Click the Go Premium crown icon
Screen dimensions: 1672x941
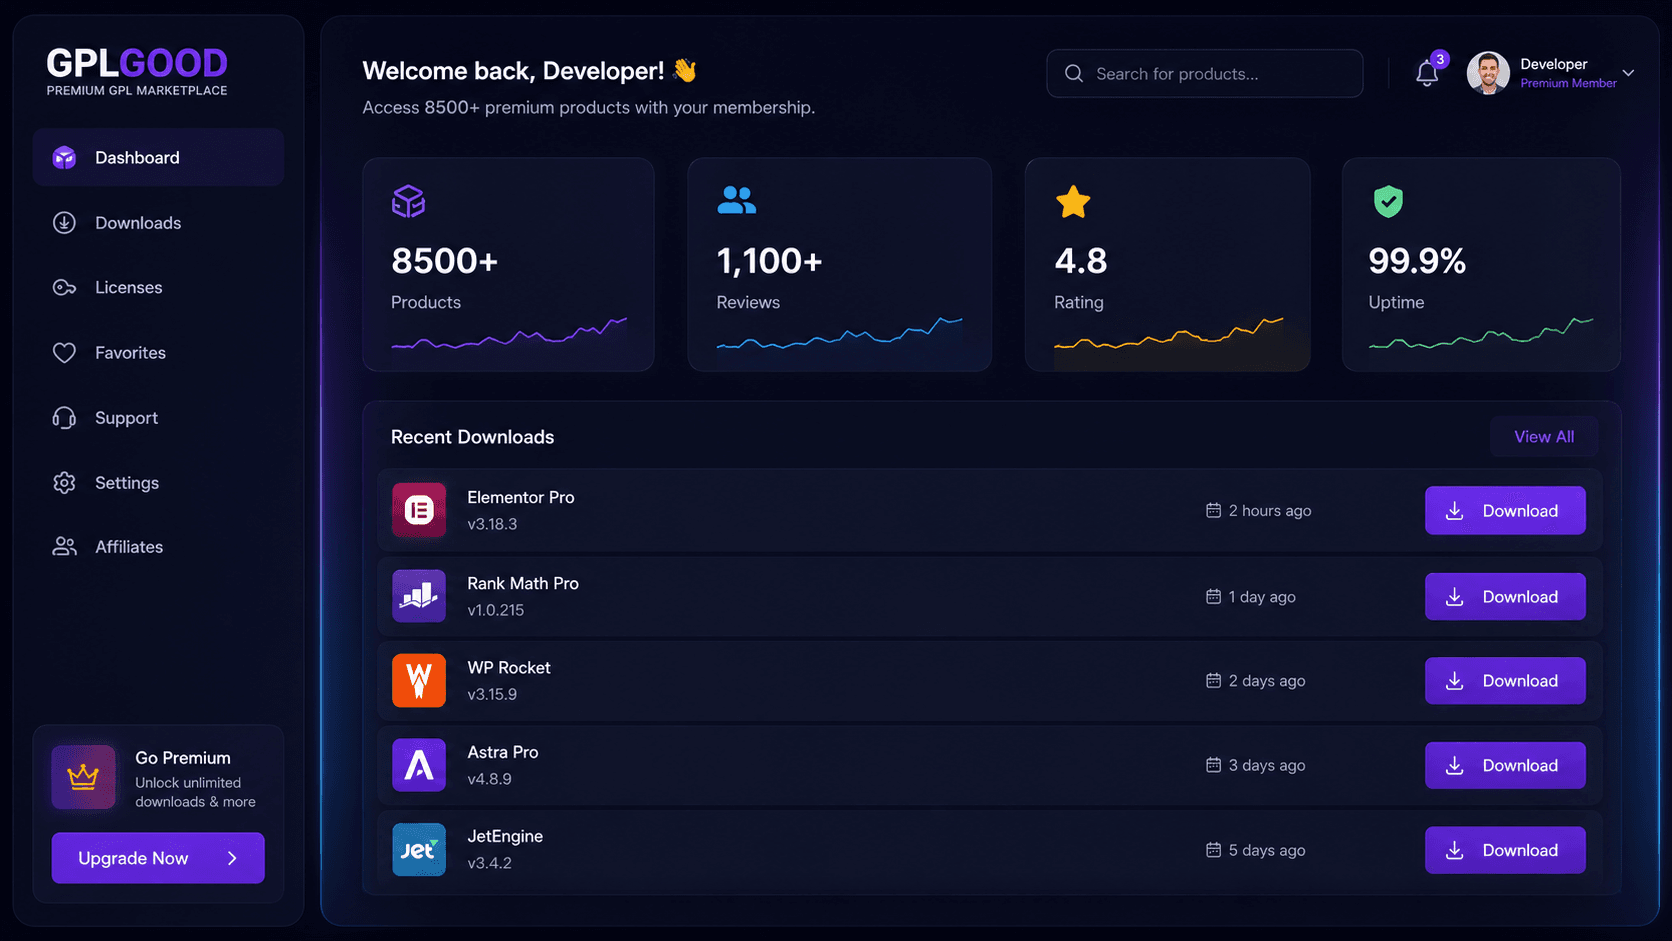(83, 777)
